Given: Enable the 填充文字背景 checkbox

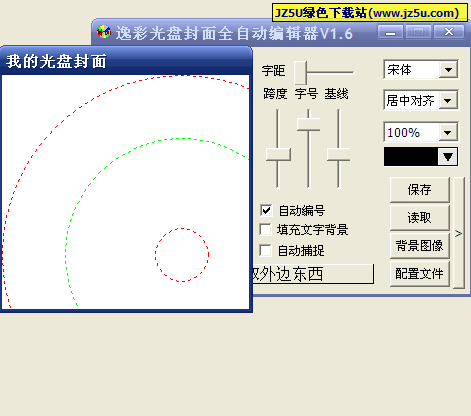Looking at the screenshot, I should point(265,229).
